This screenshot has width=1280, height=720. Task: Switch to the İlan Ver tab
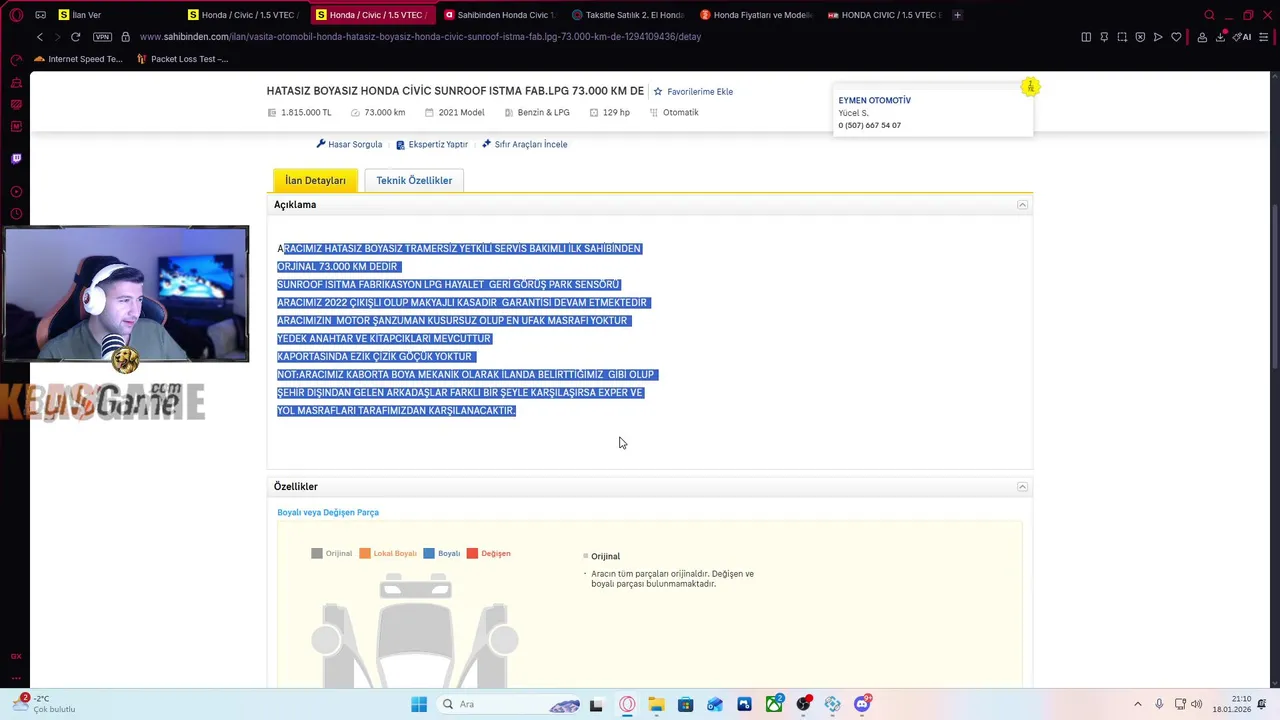(116, 15)
